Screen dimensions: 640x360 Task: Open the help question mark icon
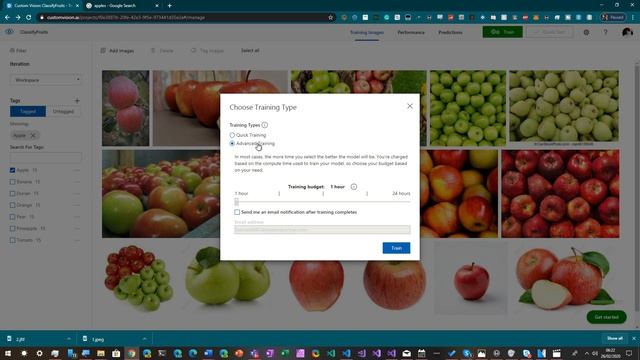(x=605, y=32)
